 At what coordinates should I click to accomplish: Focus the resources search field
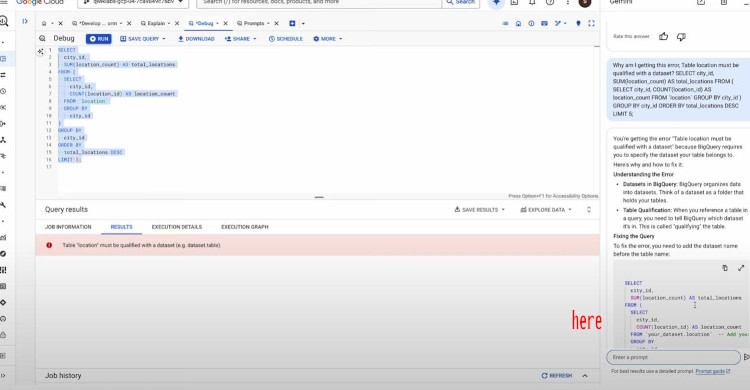(x=319, y=3)
